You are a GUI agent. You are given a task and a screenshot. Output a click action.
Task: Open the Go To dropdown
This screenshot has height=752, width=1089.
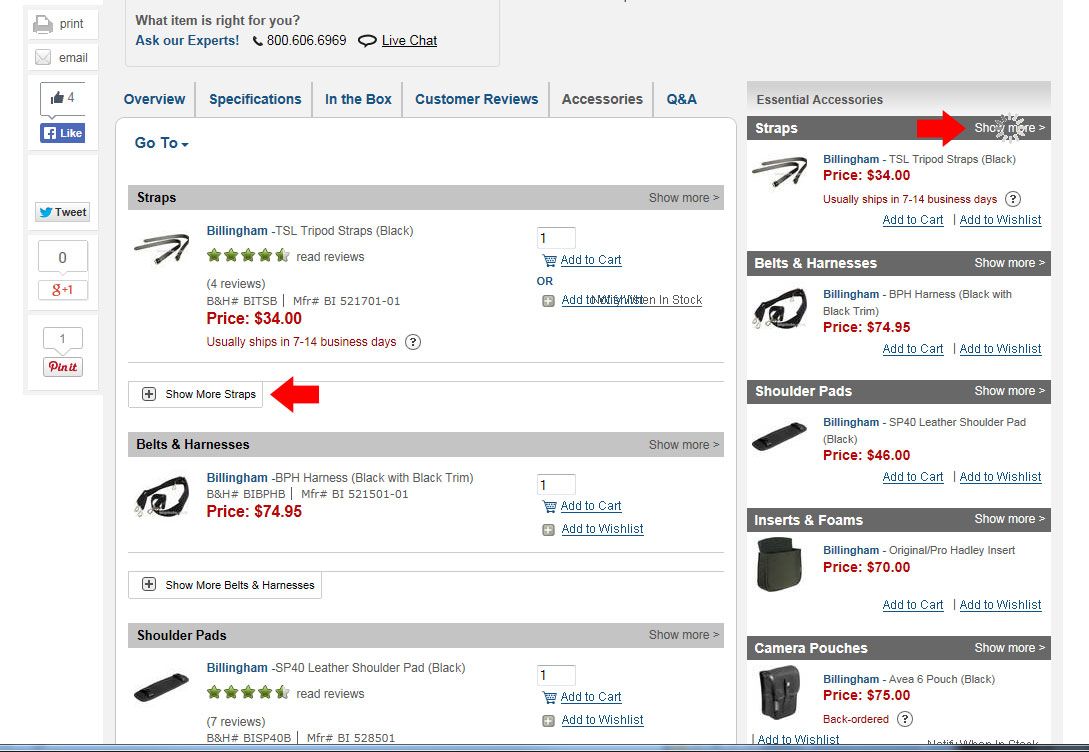[161, 143]
